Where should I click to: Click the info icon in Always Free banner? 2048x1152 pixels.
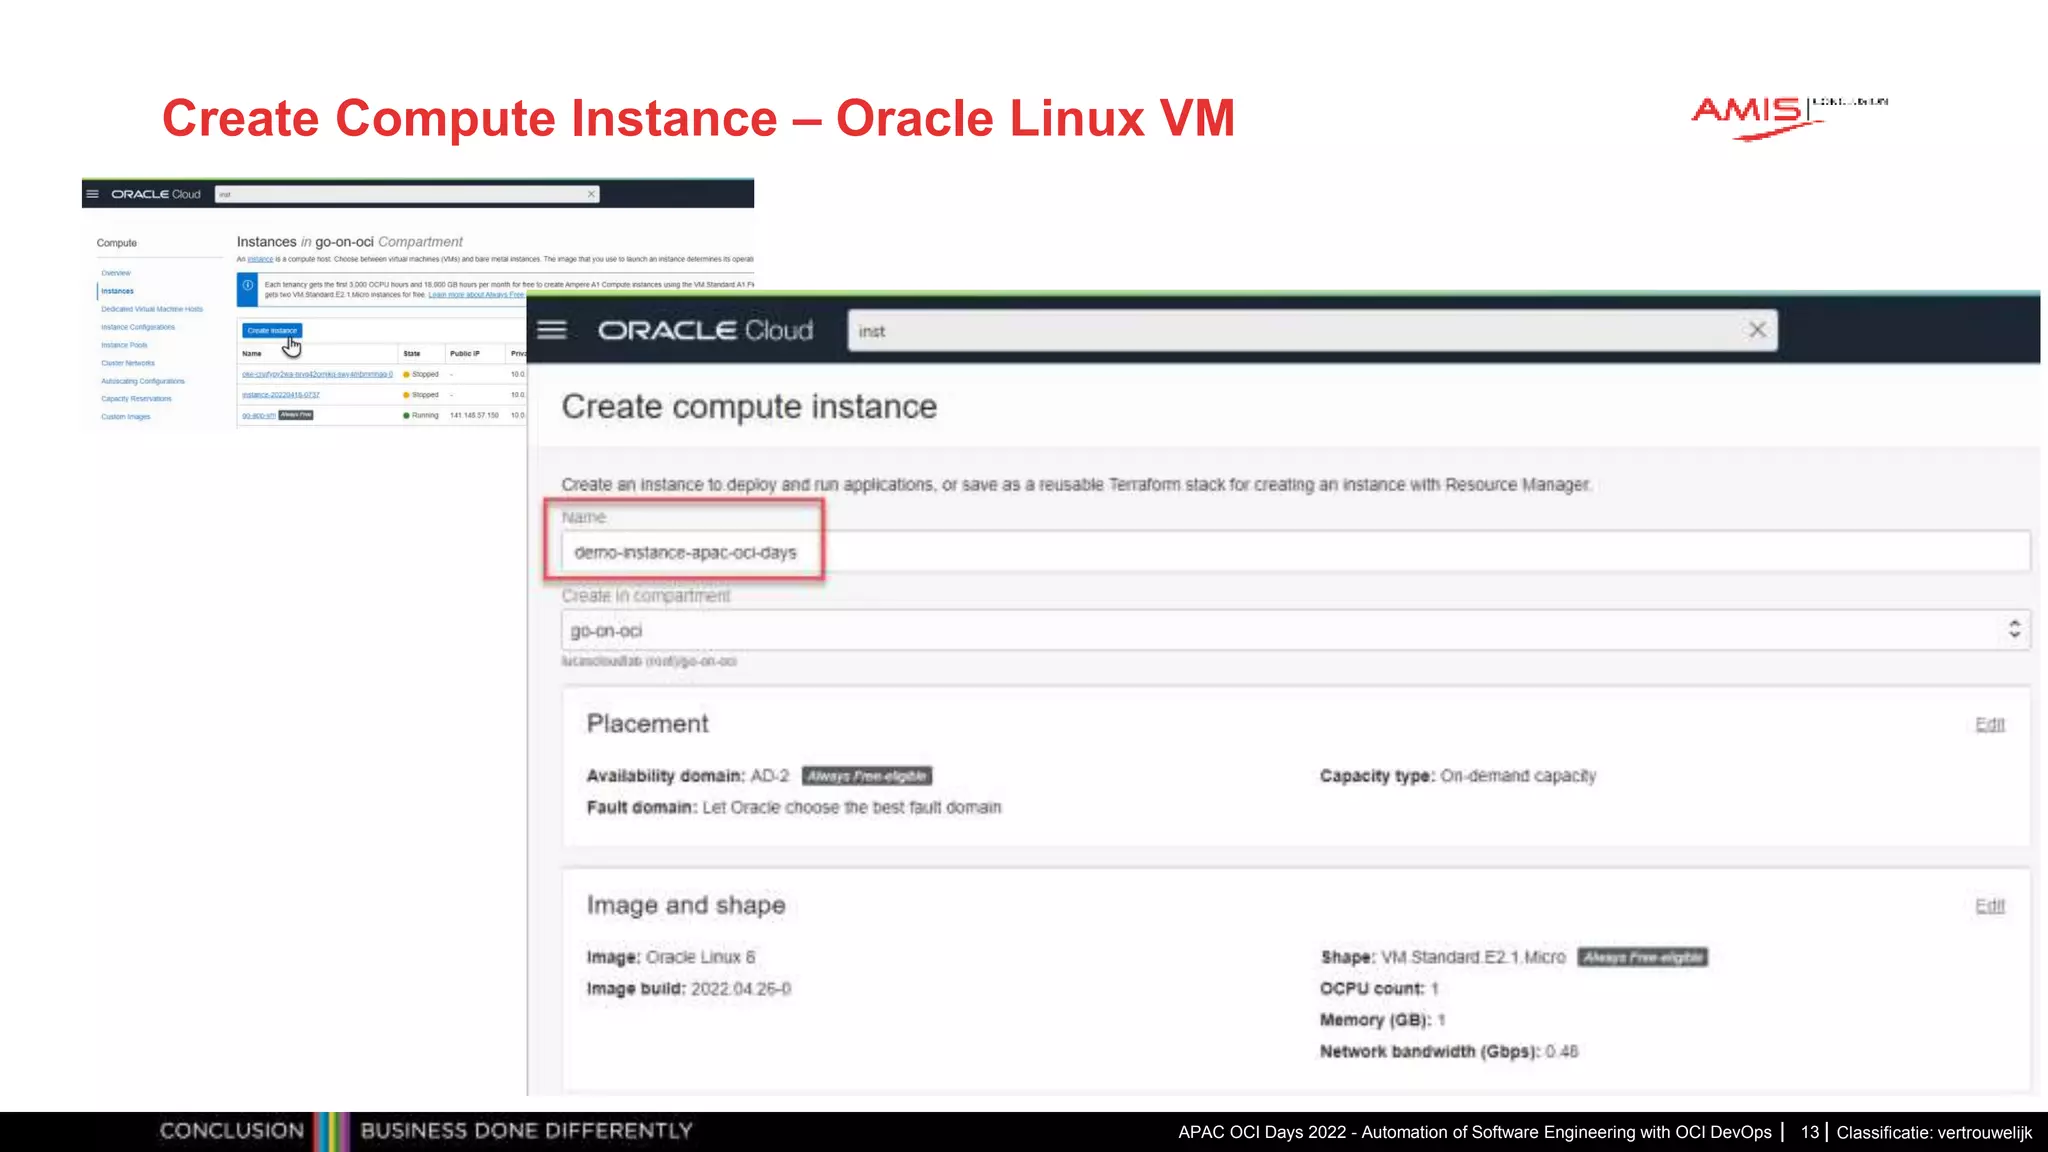(248, 286)
